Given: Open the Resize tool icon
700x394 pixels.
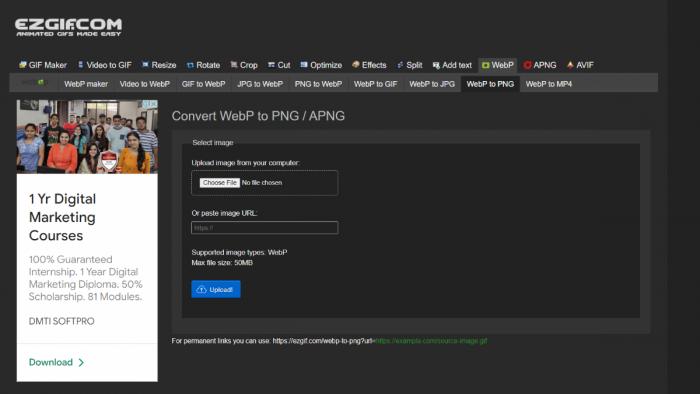Looking at the screenshot, I should 145,65.
